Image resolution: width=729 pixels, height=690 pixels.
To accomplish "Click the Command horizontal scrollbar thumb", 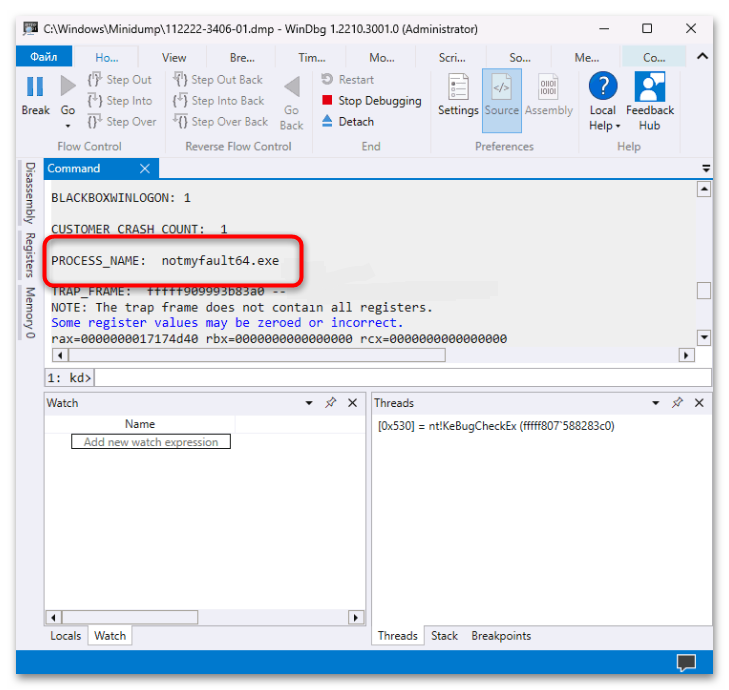I will point(257,356).
